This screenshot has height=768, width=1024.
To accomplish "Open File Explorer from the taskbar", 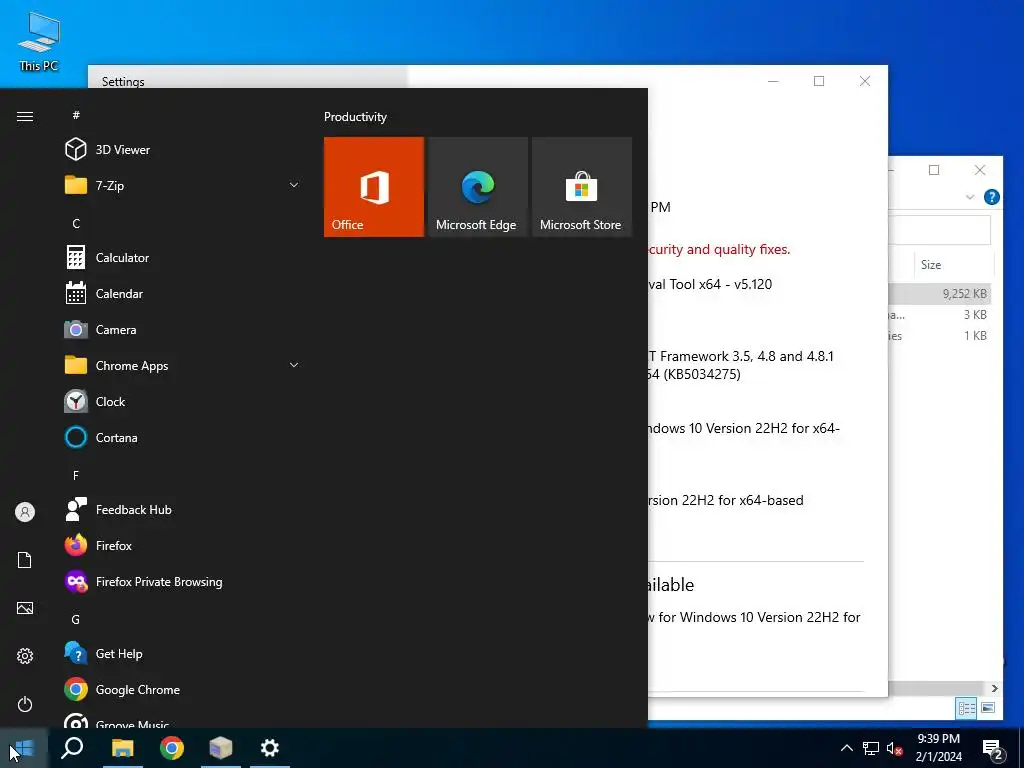I will pyautogui.click(x=122, y=748).
